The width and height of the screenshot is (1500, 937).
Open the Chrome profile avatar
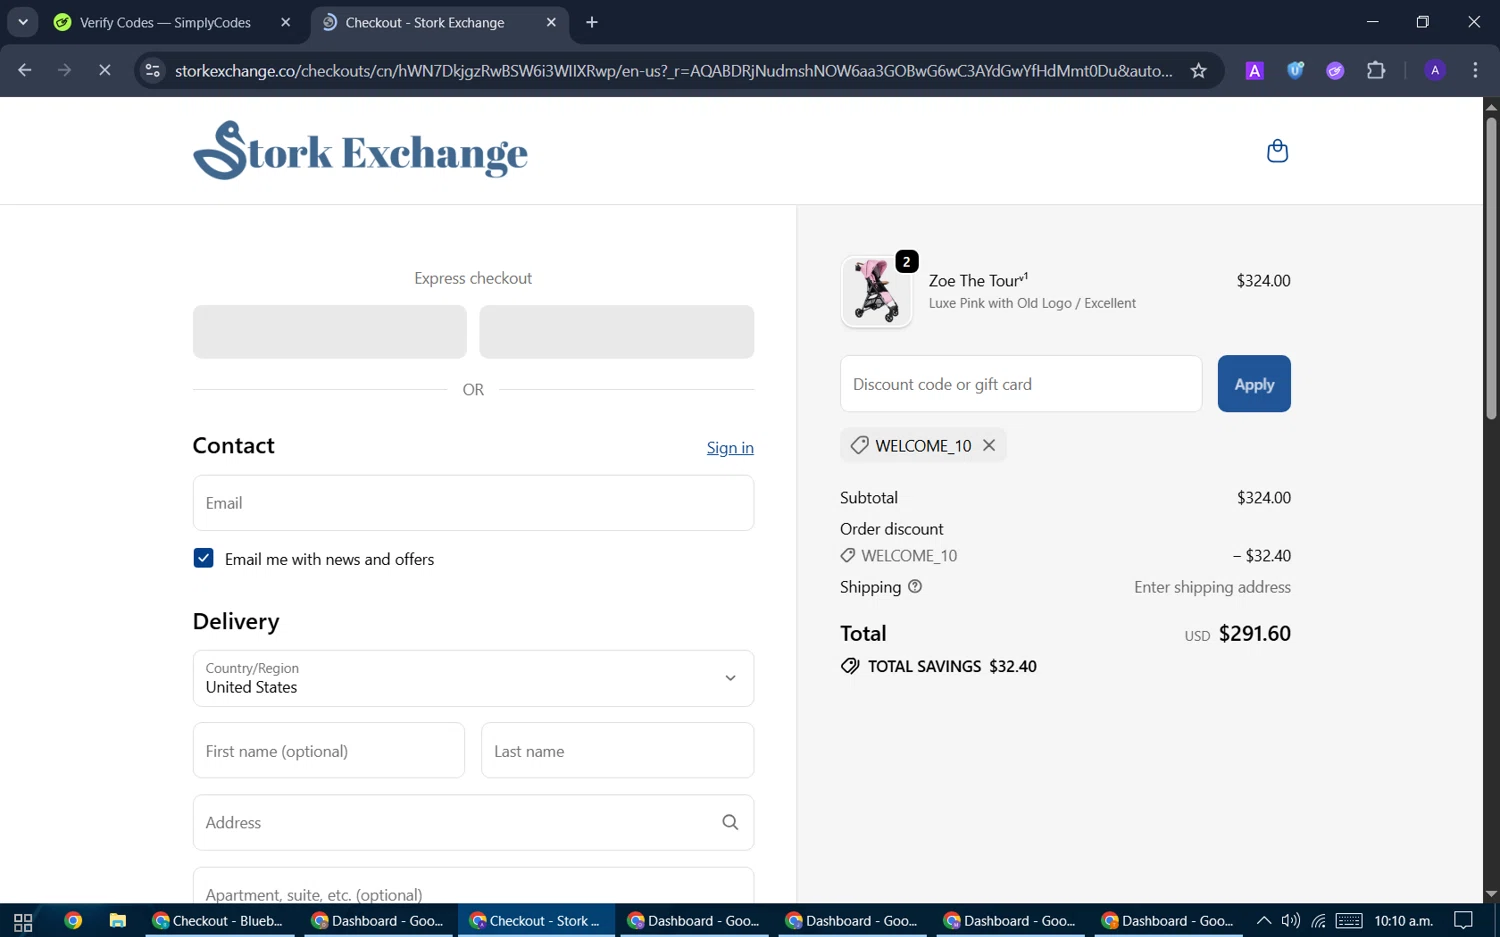[1435, 70]
